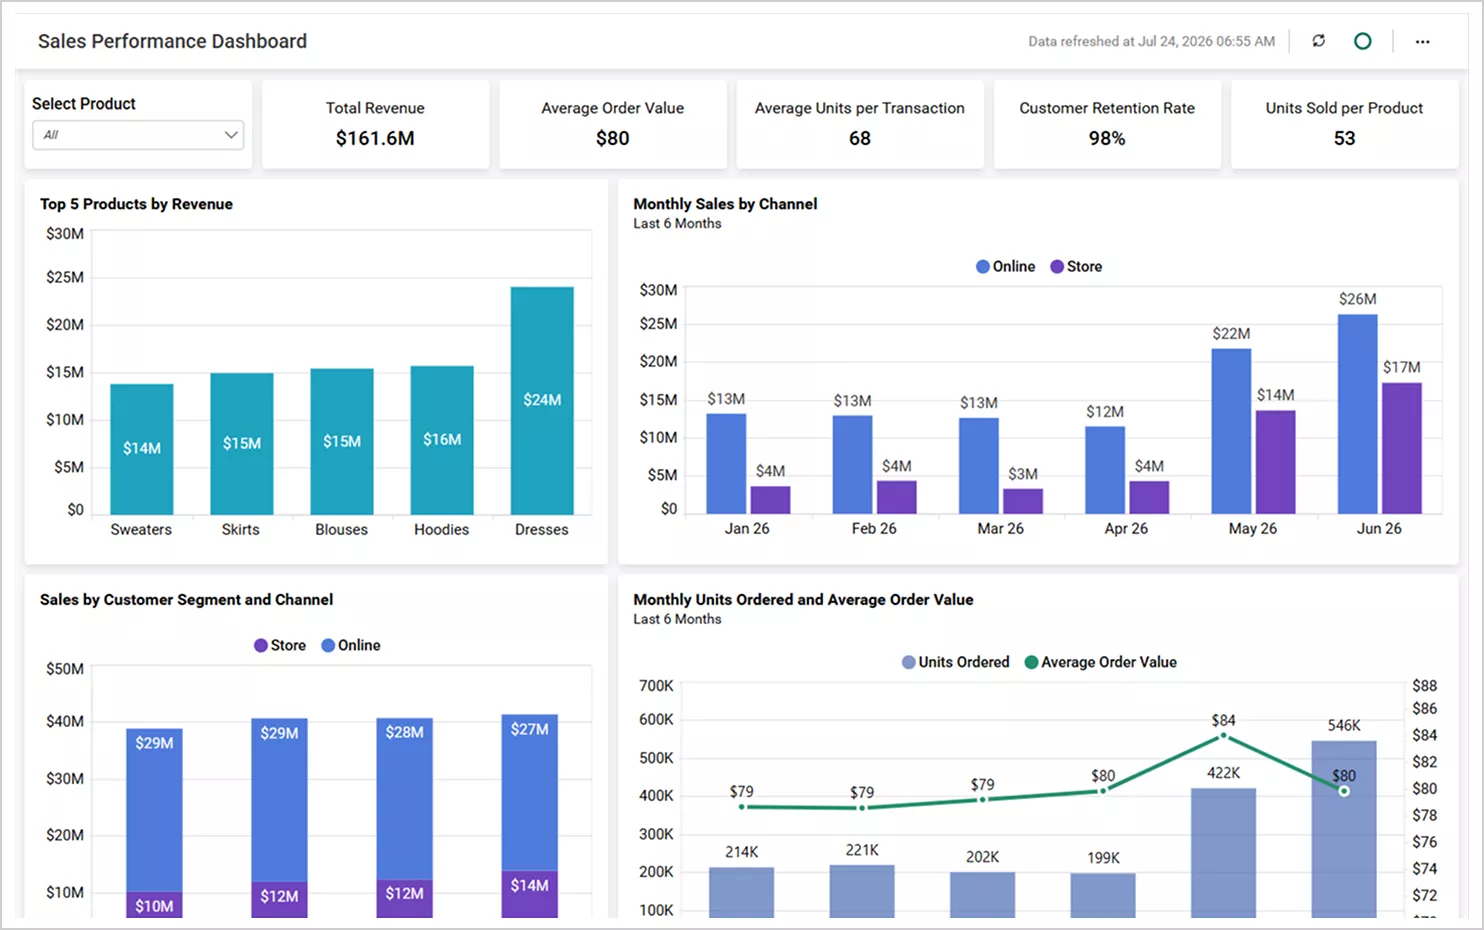Click the Monthly Sales by Channel title
Image resolution: width=1484 pixels, height=930 pixels.
click(725, 204)
